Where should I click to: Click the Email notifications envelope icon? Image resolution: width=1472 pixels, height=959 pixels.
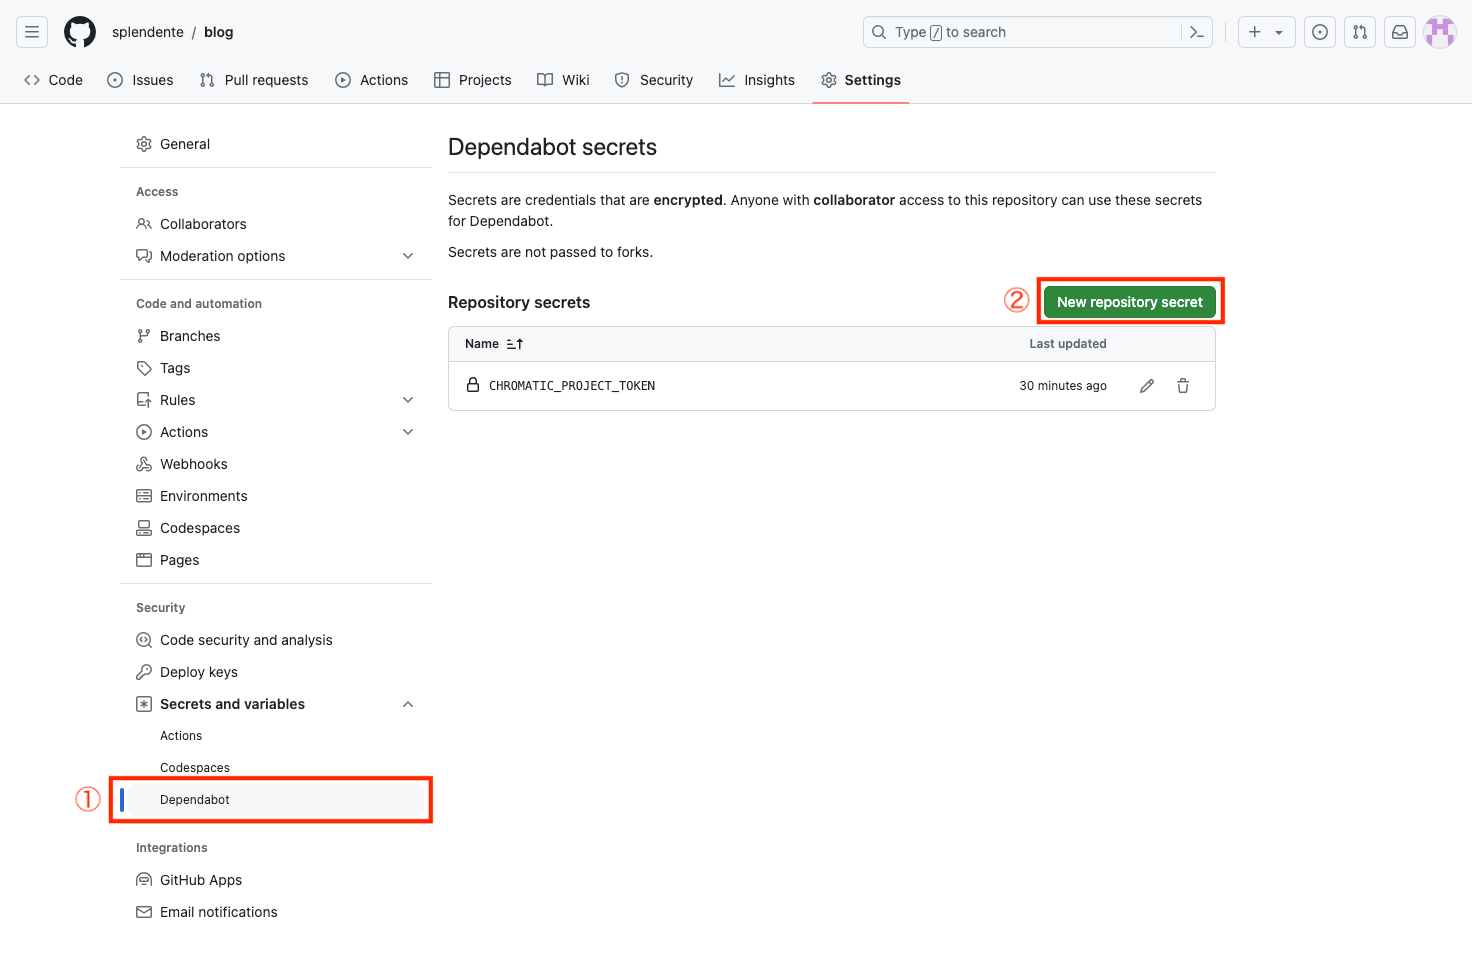tap(144, 912)
